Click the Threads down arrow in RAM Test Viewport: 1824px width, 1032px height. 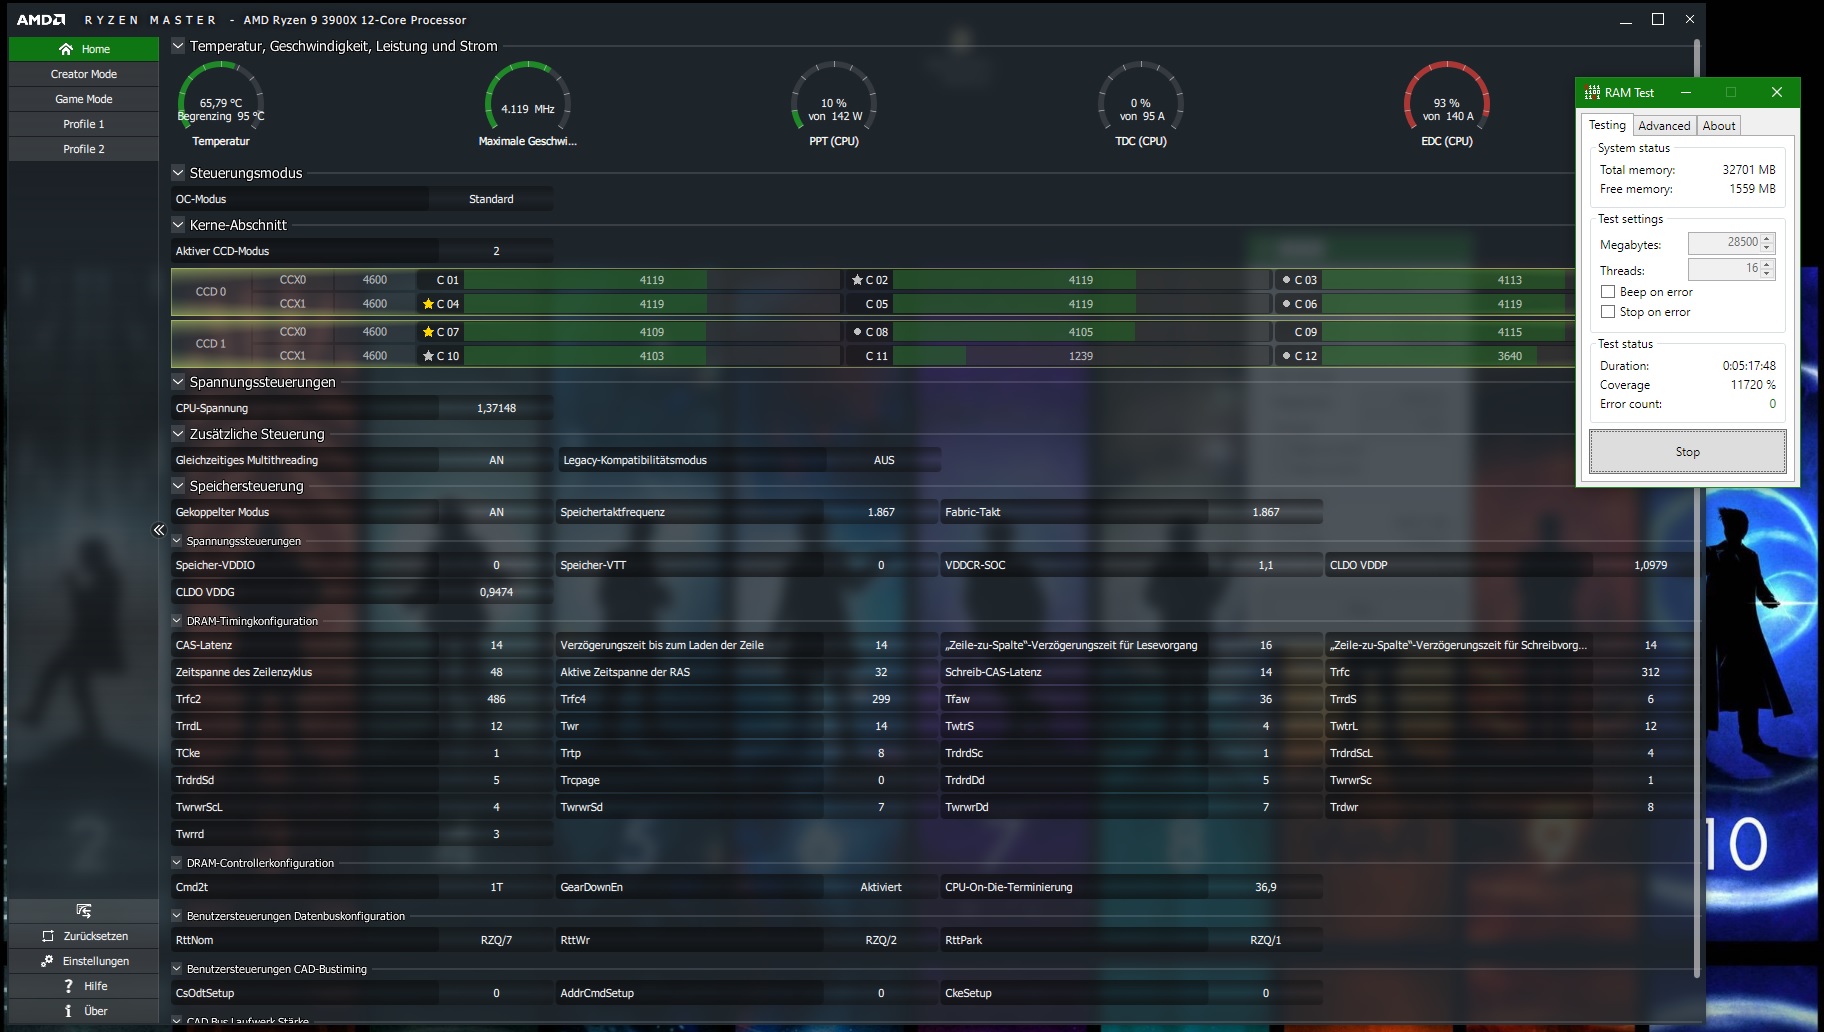pyautogui.click(x=1768, y=274)
